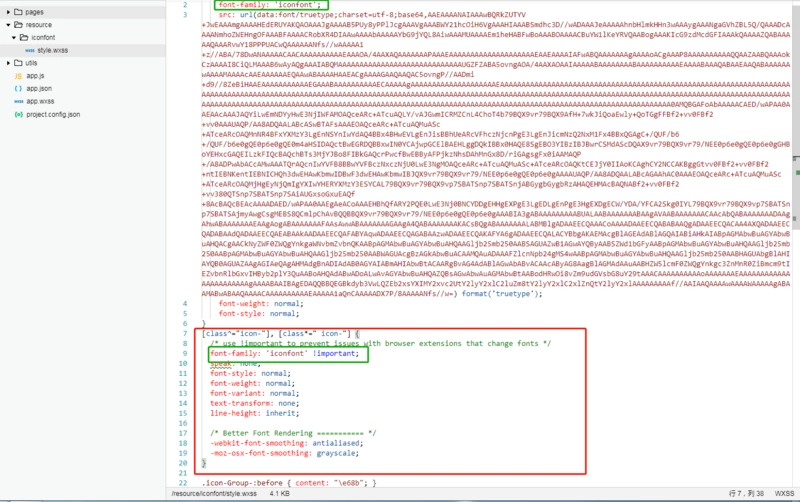Click the speak: none line 10
800x502 pixels.
tap(235, 363)
